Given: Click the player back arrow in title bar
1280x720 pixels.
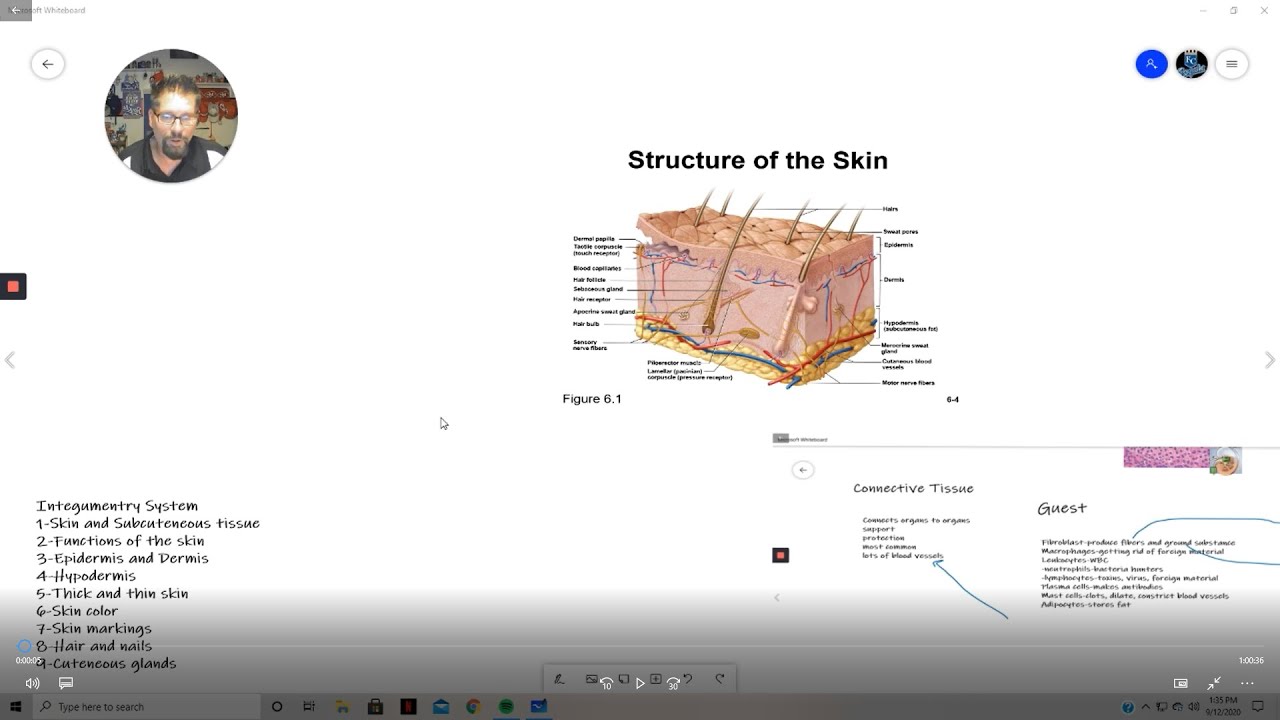Looking at the screenshot, I should pyautogui.click(x=15, y=10).
